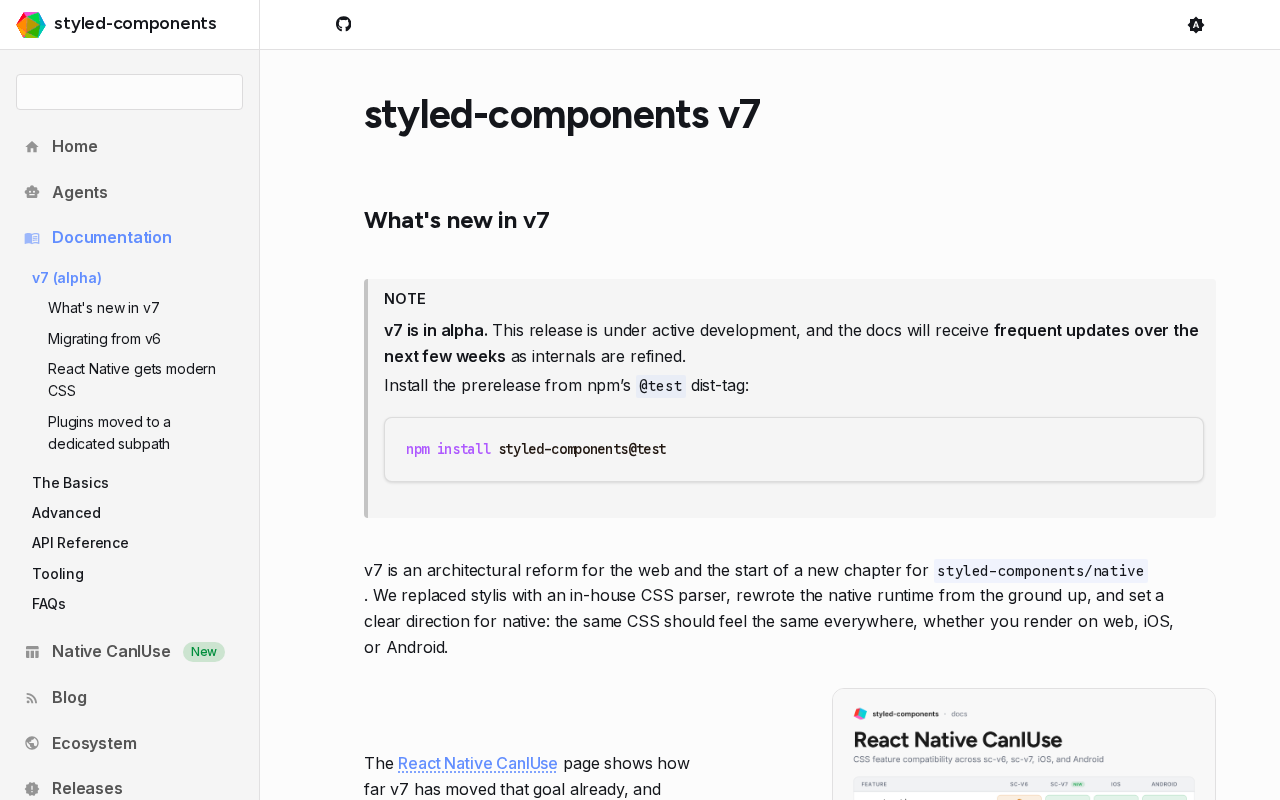
Task: Open the React Native CanIUse preview thumbnail
Action: 1024,744
